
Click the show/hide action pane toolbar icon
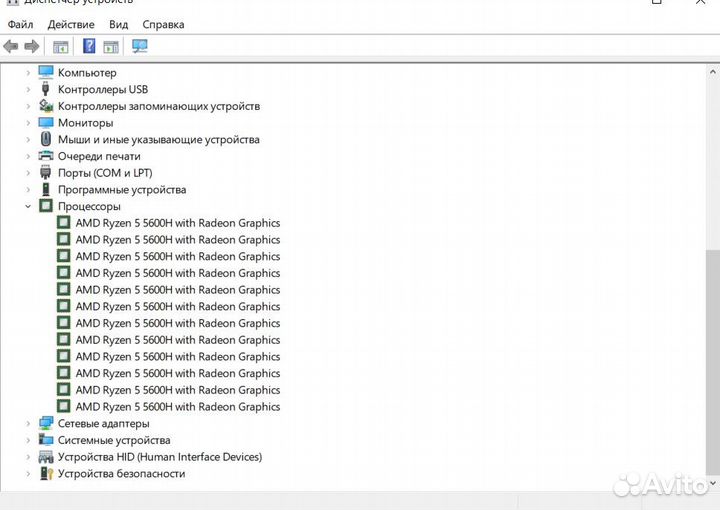click(x=111, y=46)
